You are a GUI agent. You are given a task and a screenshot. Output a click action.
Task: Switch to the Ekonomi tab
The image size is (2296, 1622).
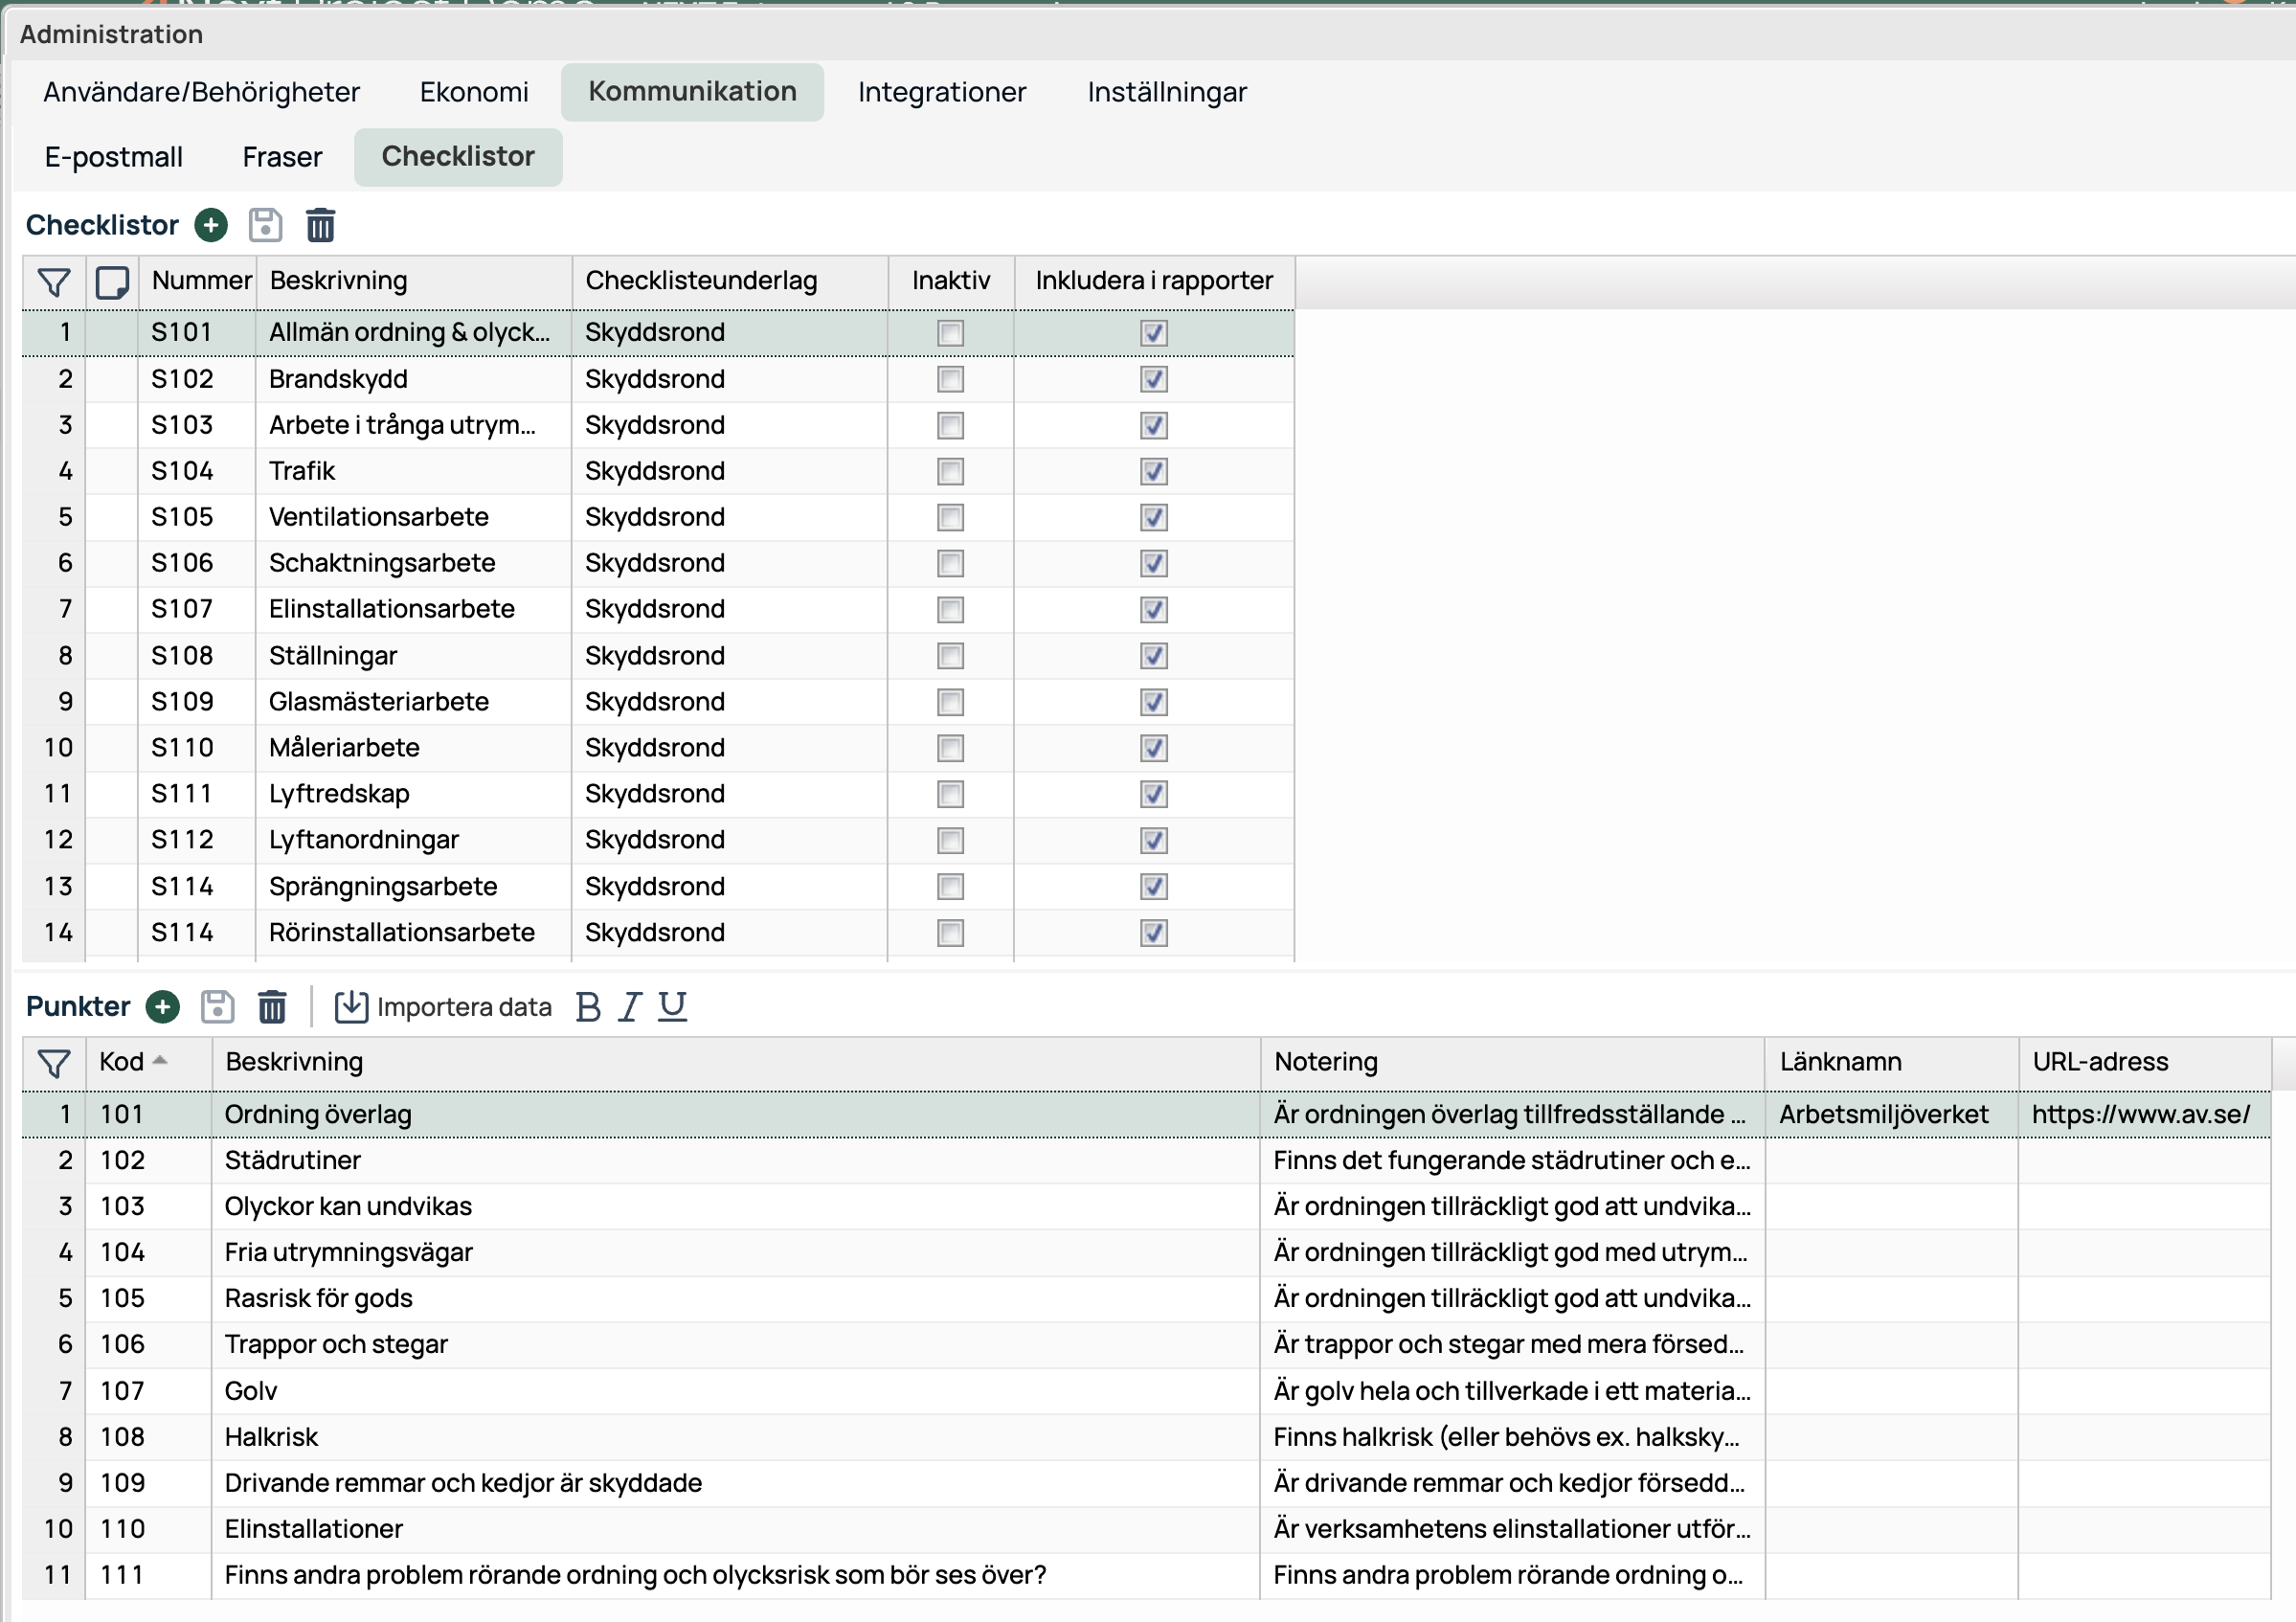(x=473, y=92)
